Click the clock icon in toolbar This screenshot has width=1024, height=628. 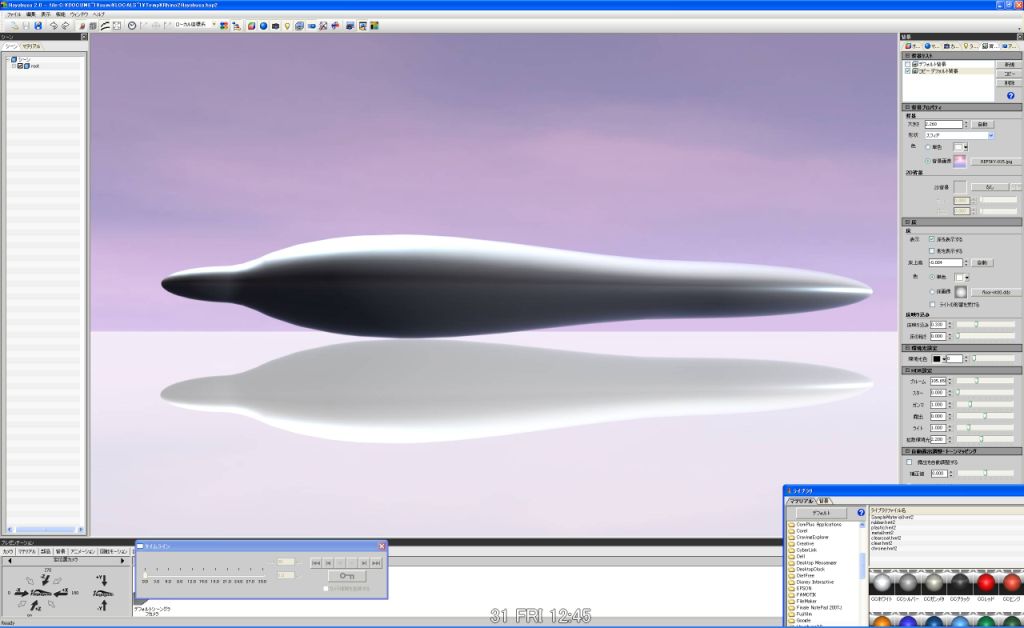131,25
